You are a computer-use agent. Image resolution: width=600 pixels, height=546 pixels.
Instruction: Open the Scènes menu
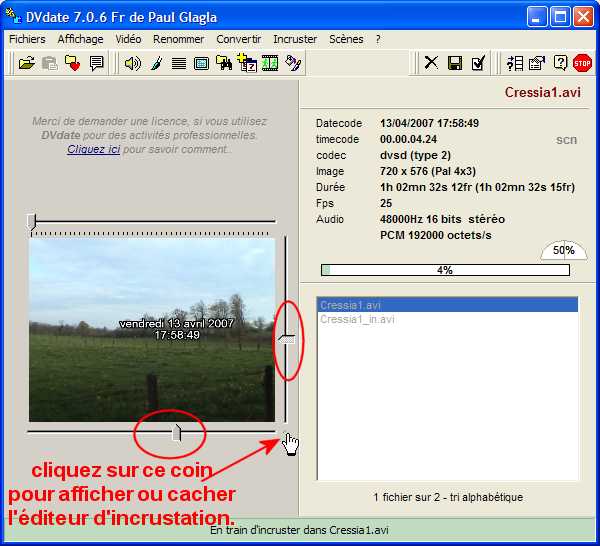[346, 39]
